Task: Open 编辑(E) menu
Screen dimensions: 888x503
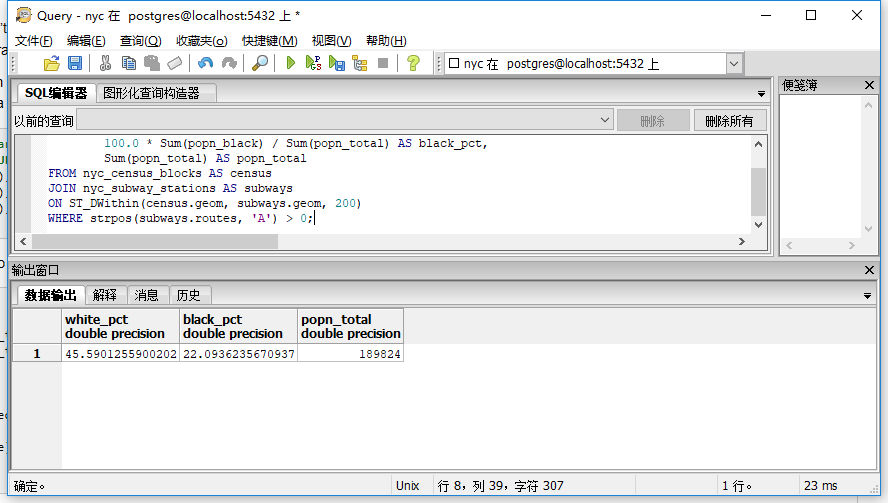Action: point(86,41)
